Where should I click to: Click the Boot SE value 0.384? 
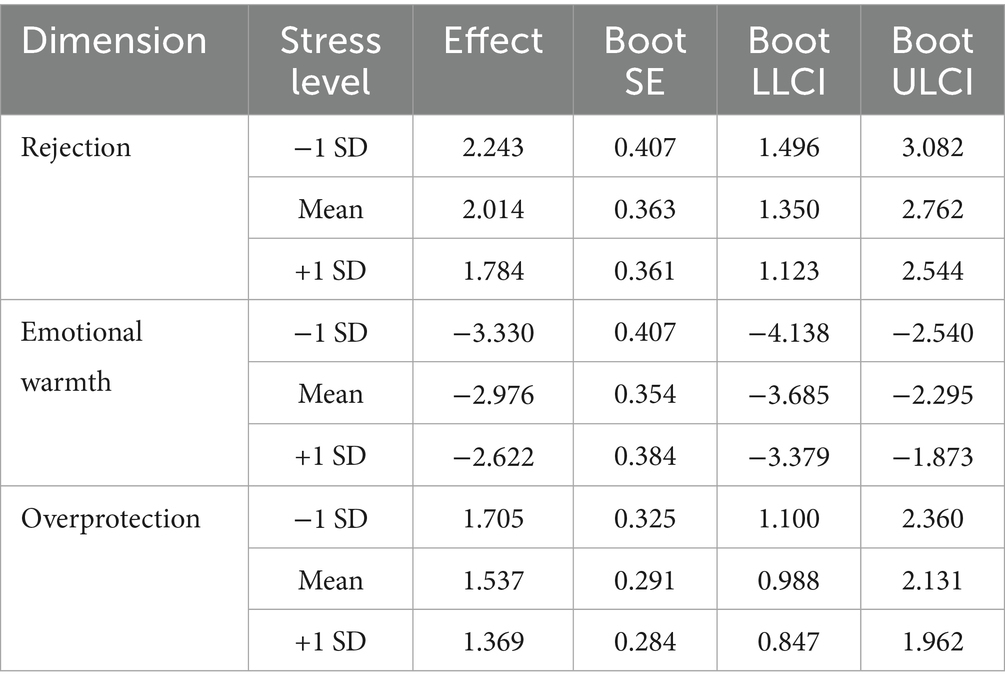[x=645, y=457]
